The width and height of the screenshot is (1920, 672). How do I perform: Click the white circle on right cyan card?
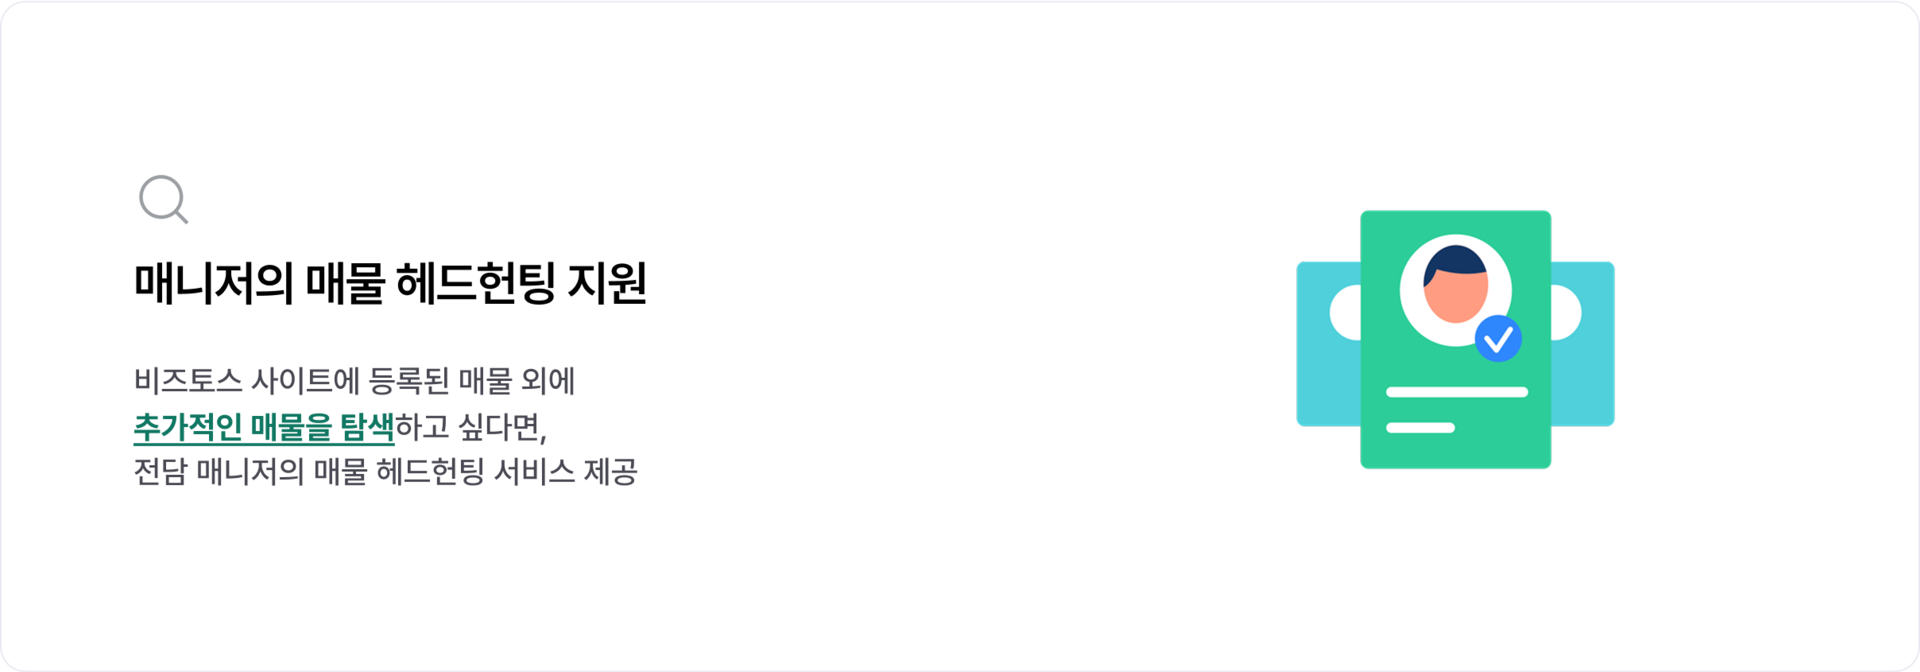coord(1566,313)
